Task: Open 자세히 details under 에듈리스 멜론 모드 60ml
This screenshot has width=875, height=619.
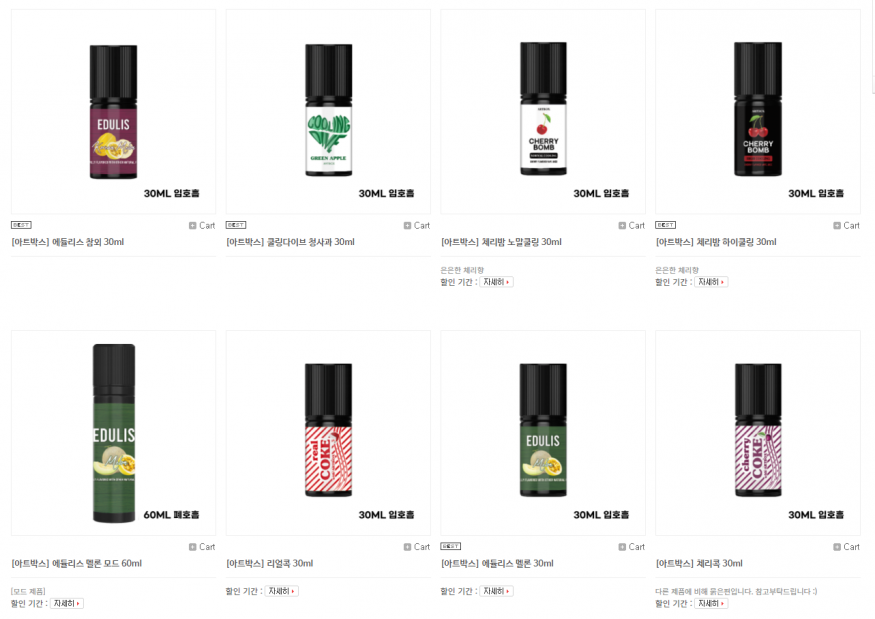Action: click(66, 603)
